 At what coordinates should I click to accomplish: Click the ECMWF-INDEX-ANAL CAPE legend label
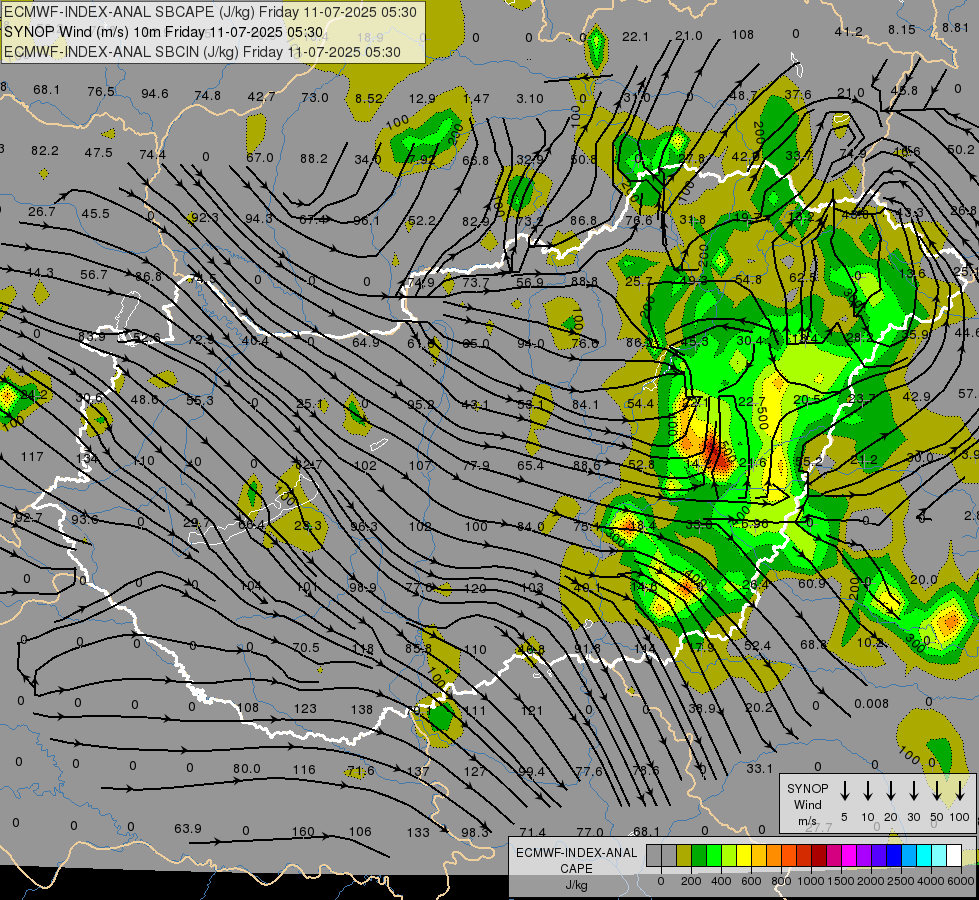(576, 861)
